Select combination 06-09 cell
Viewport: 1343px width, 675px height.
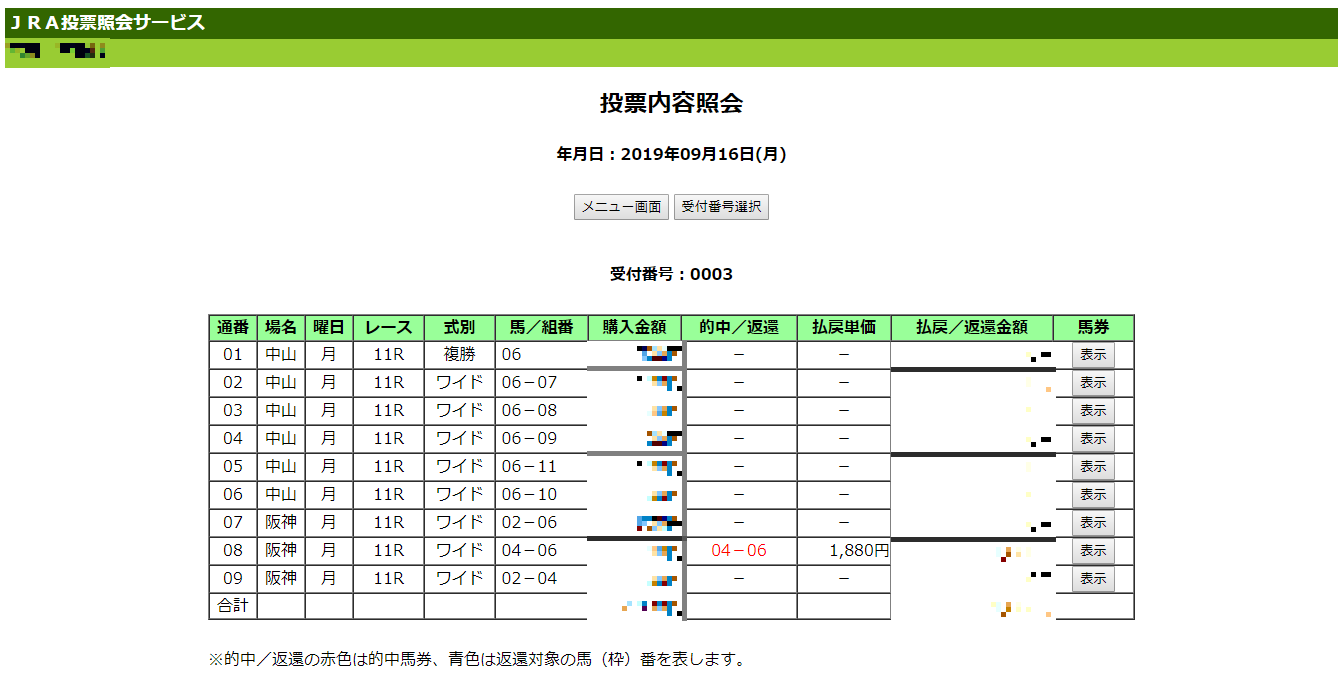click(542, 438)
